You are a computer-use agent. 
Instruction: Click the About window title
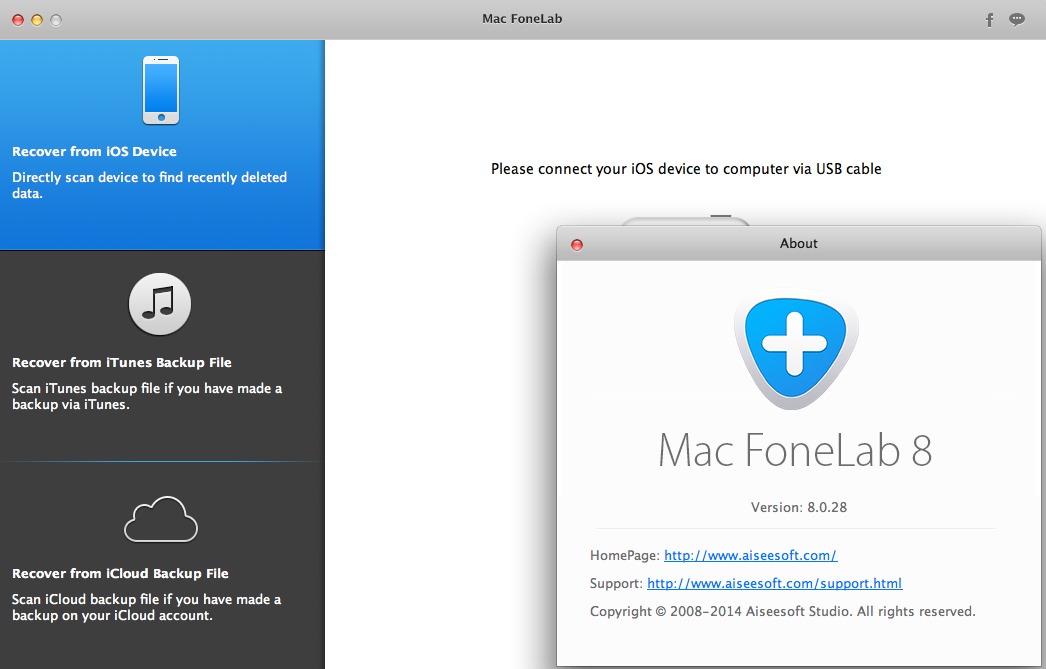(799, 243)
